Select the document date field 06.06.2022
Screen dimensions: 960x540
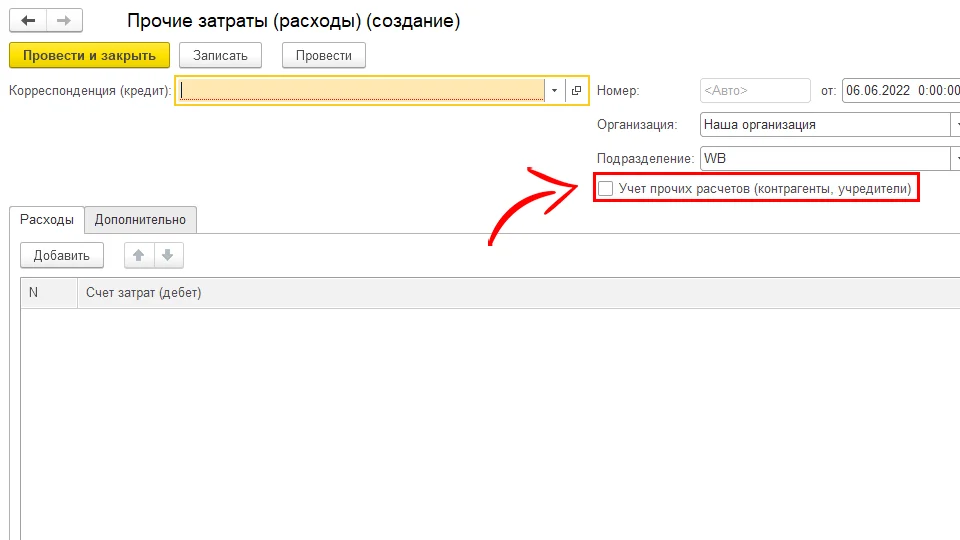[898, 91]
